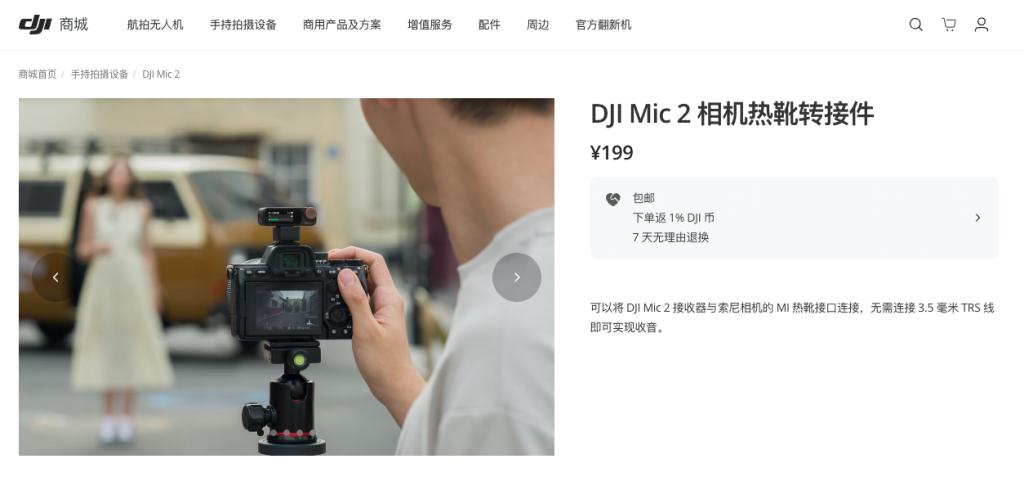Show previous product image arrow

point(56,278)
